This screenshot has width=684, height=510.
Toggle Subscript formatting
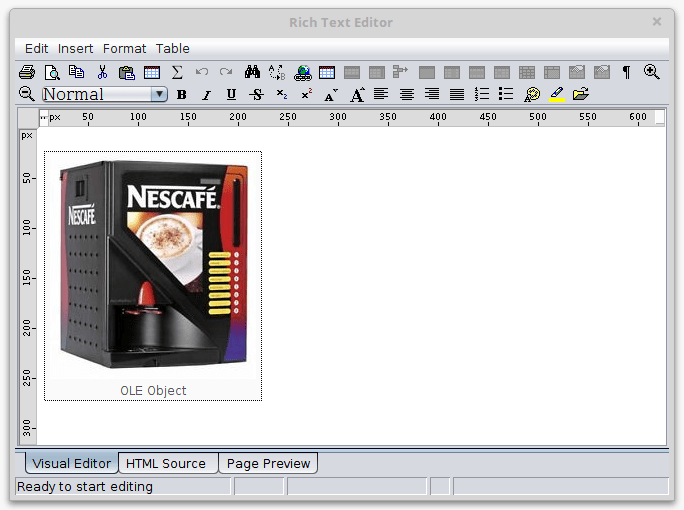point(282,95)
